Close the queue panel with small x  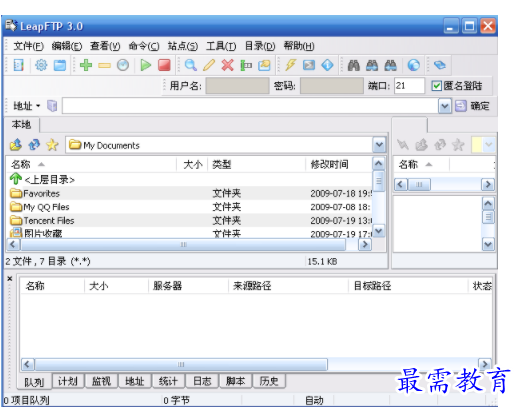pos(10,278)
